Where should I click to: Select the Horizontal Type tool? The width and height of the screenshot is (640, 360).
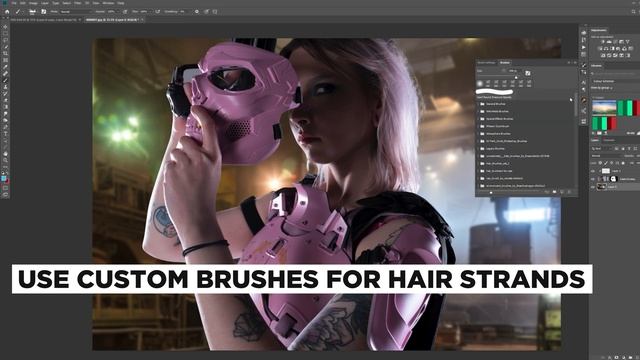click(x=6, y=133)
